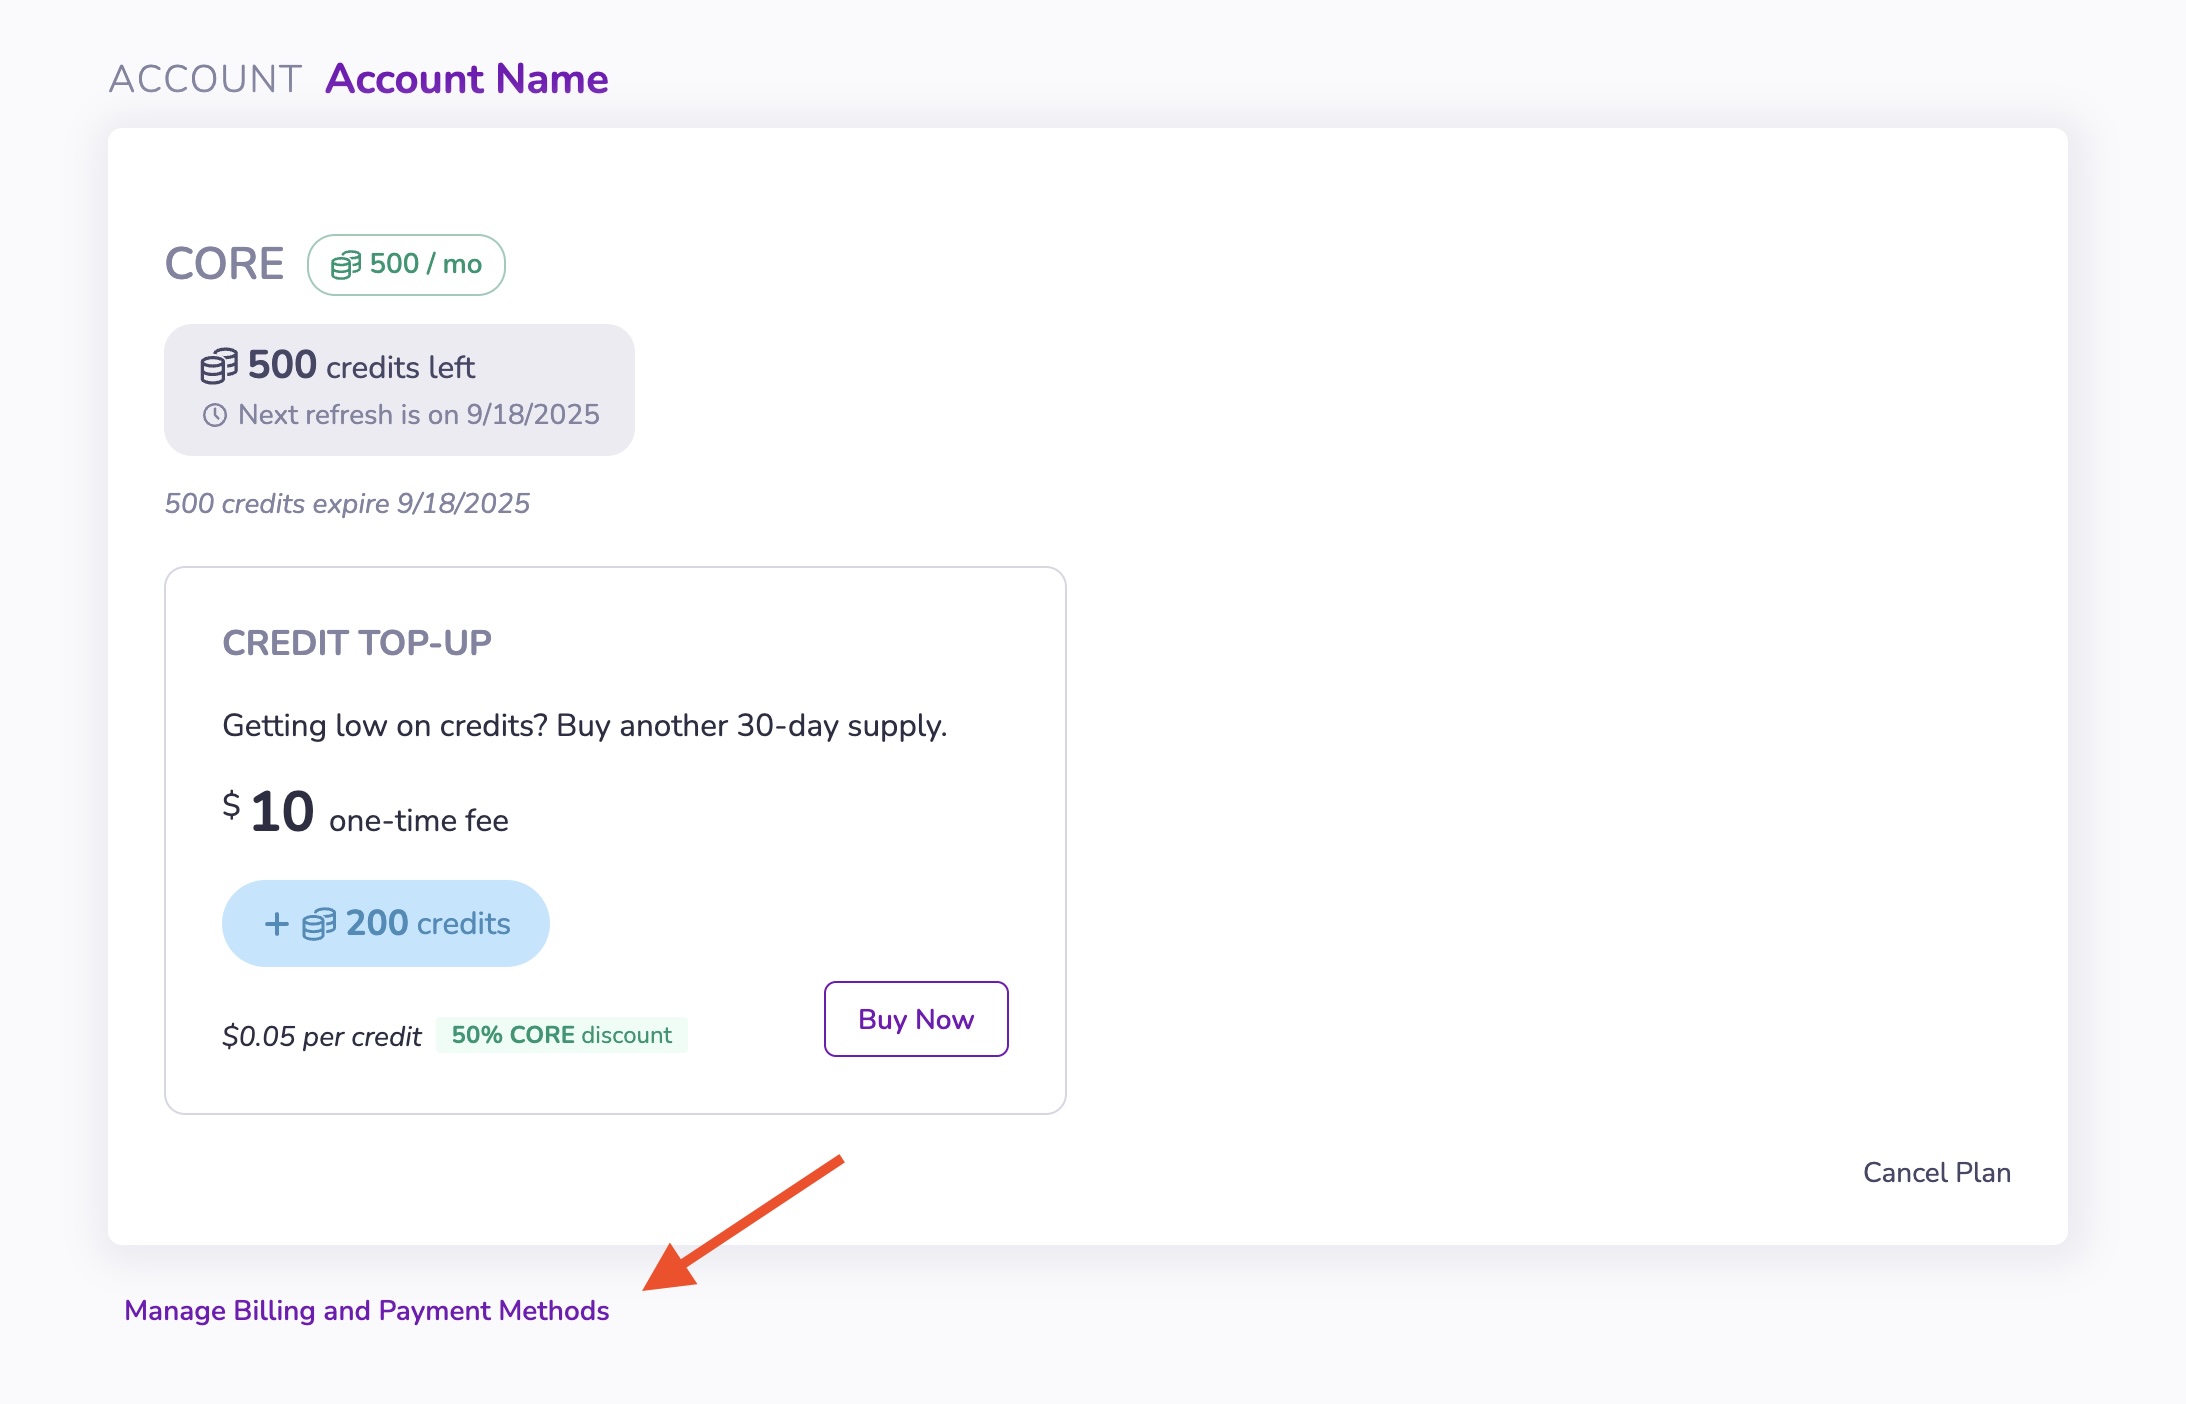Click the ACCOUNT label at top
The width and height of the screenshot is (2186, 1404).
[205, 79]
